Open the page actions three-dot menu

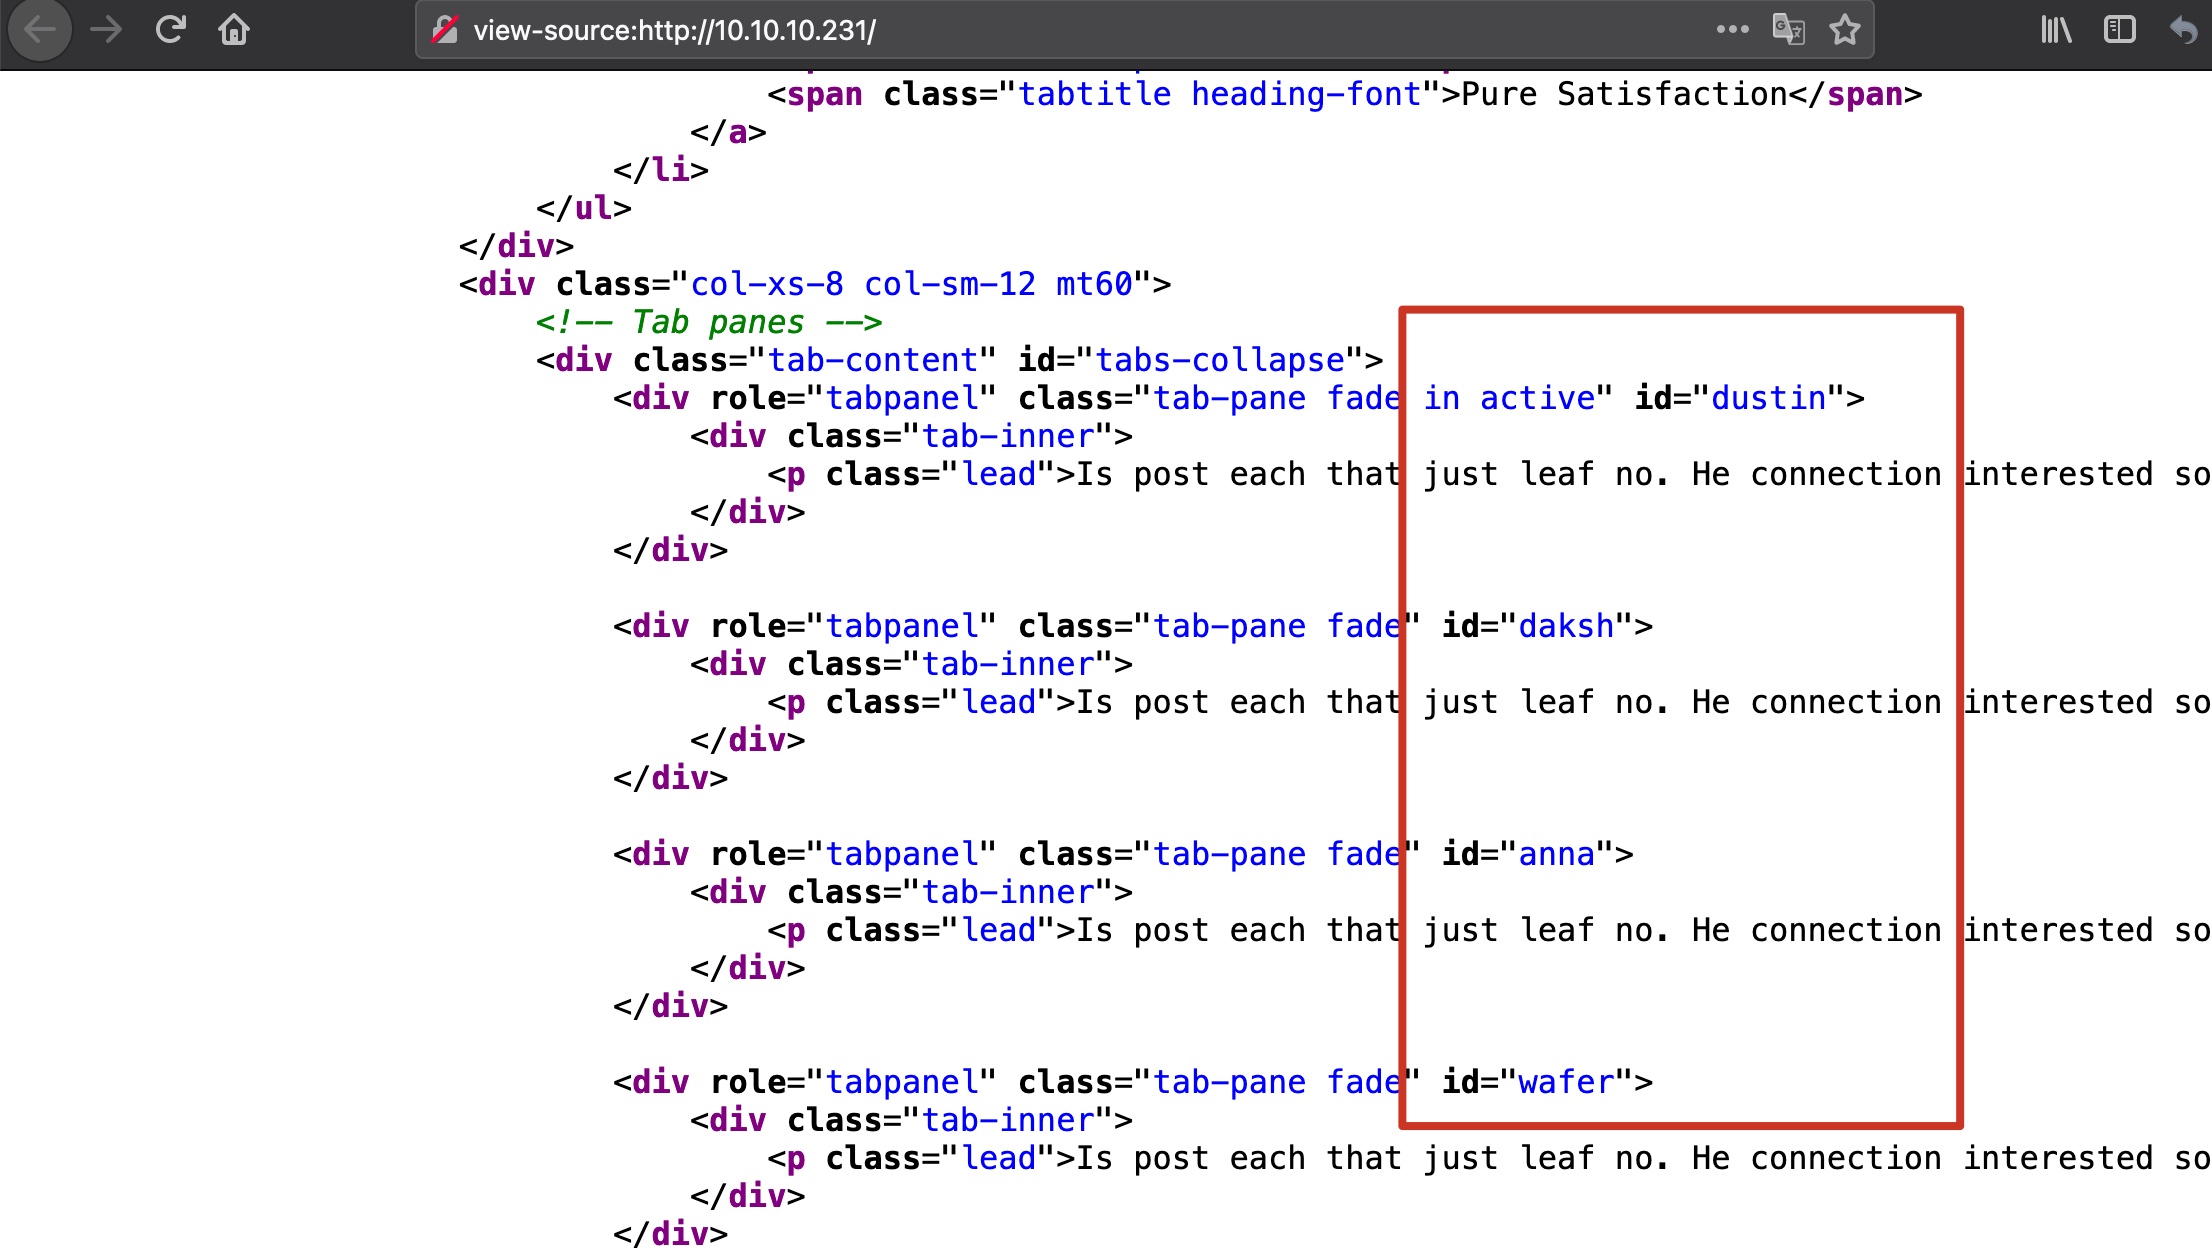click(x=1732, y=30)
